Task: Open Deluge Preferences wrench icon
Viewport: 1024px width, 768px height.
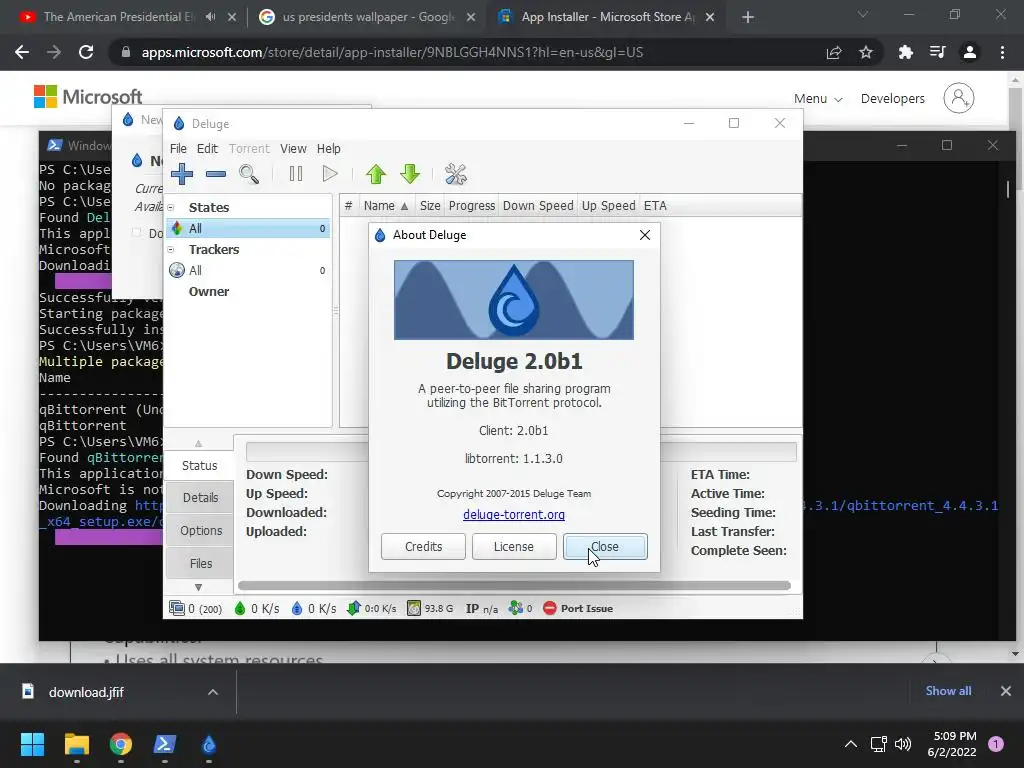Action: pyautogui.click(x=456, y=174)
